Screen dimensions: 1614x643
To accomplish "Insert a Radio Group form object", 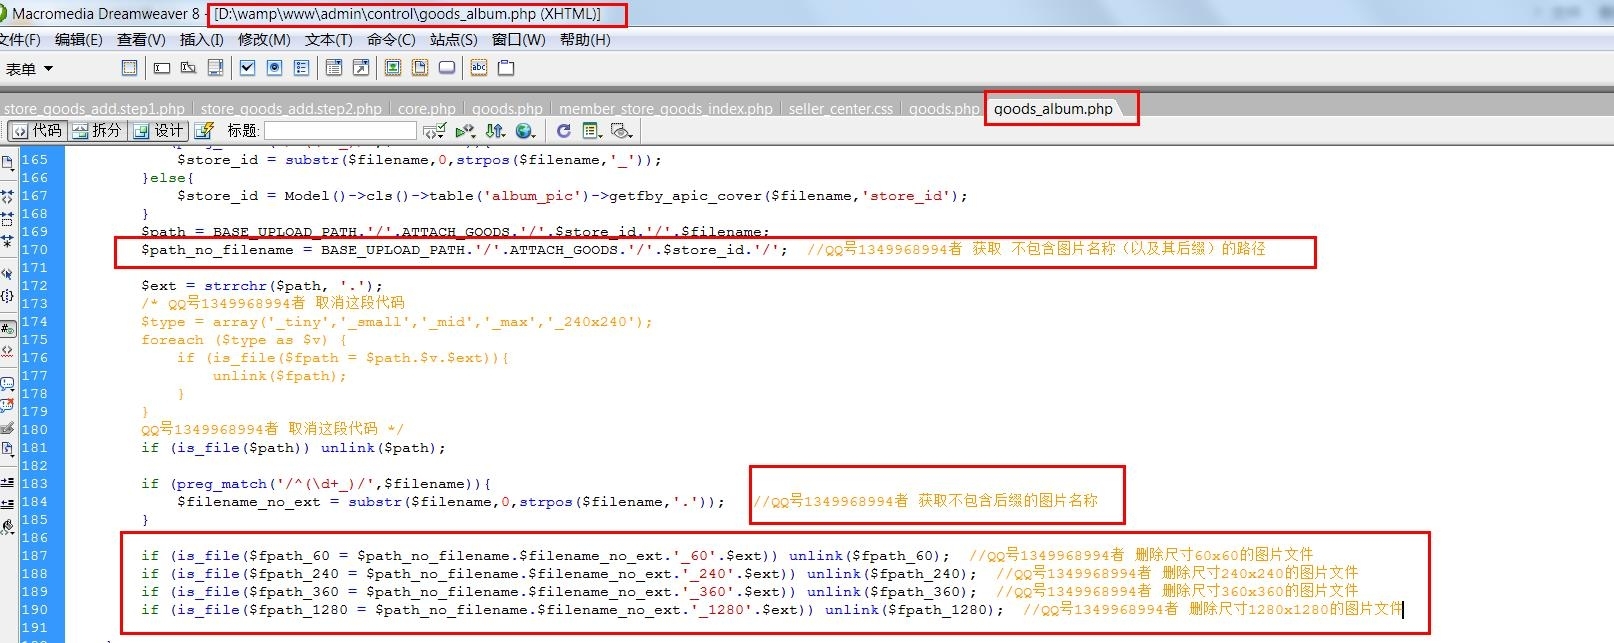I will click(301, 68).
